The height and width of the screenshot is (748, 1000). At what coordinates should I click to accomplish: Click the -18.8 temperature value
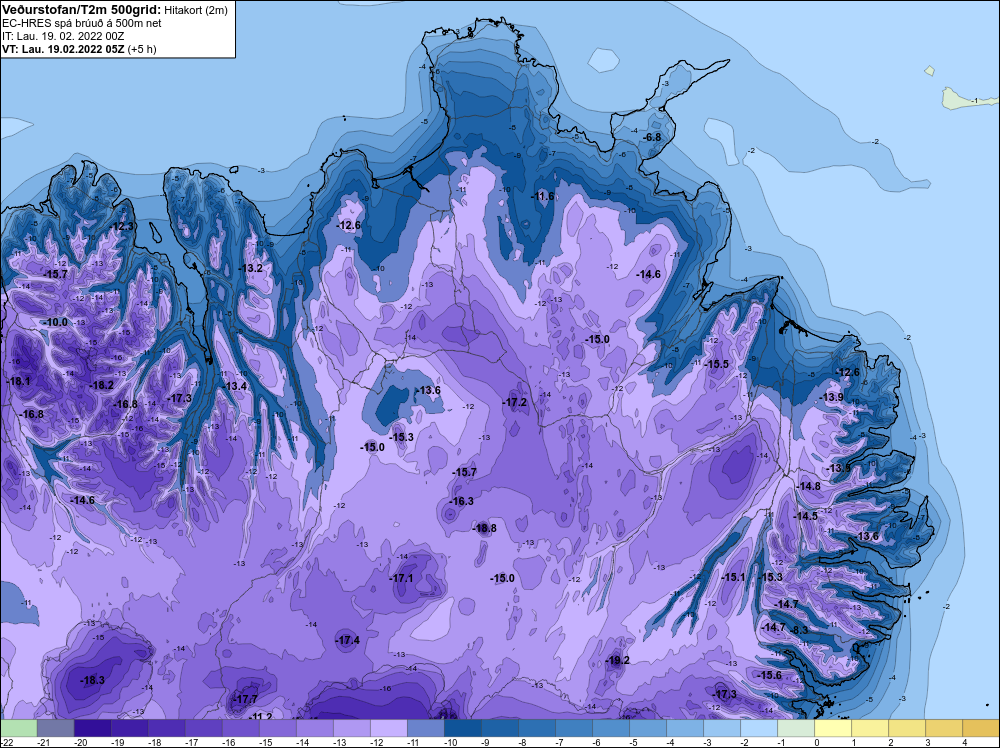pyautogui.click(x=484, y=528)
